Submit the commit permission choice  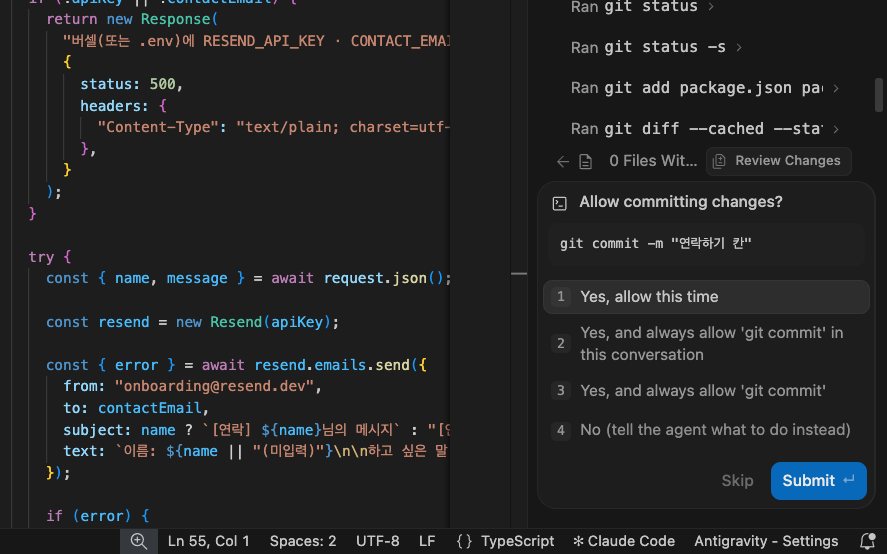click(818, 480)
